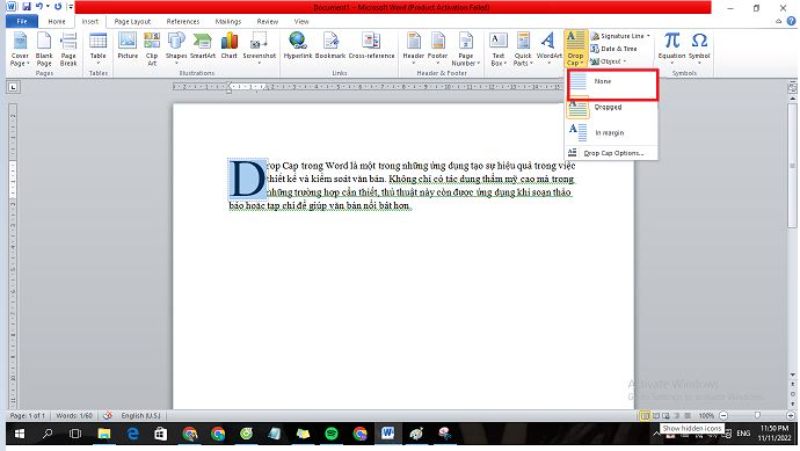Click English (U.S.) language indicator
The image size is (800, 451).
tap(141, 416)
